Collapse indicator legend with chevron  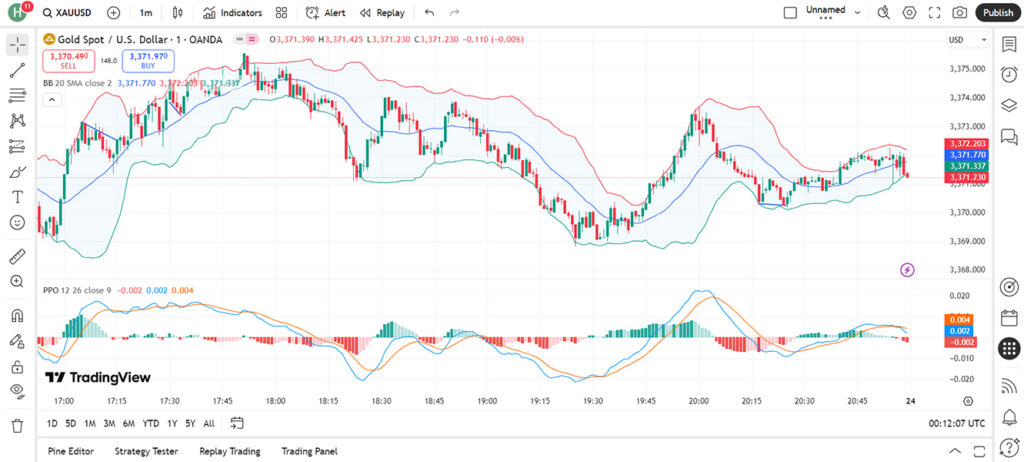[x=52, y=100]
